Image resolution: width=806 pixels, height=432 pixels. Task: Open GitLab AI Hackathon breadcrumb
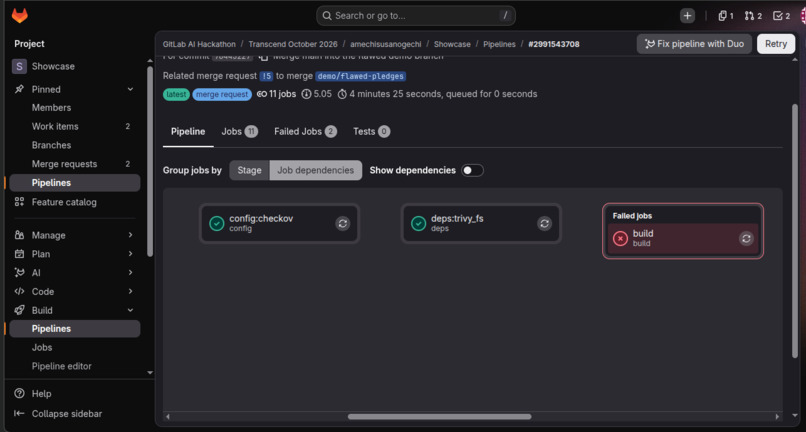(x=199, y=44)
